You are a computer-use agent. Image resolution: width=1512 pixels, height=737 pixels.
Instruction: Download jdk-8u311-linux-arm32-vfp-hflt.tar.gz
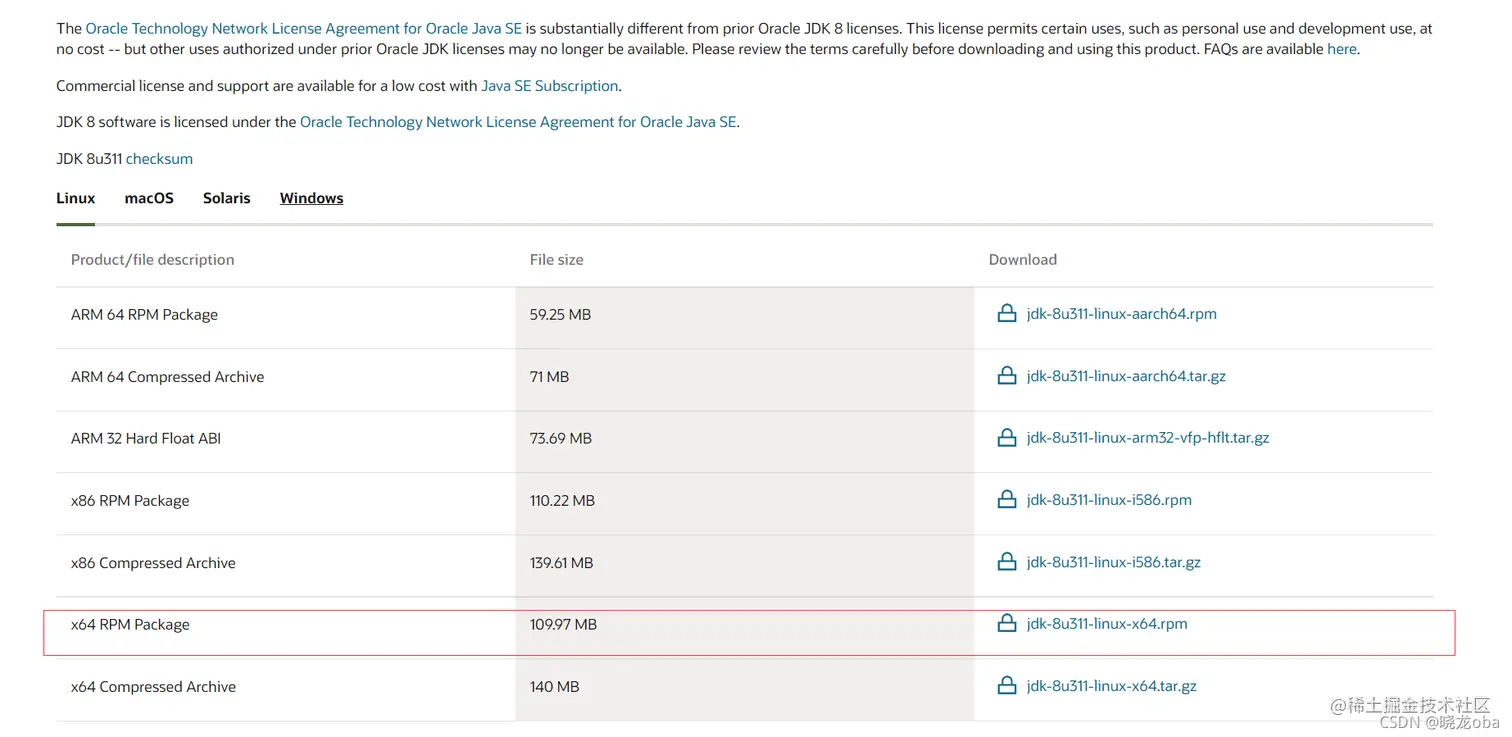[1148, 438]
